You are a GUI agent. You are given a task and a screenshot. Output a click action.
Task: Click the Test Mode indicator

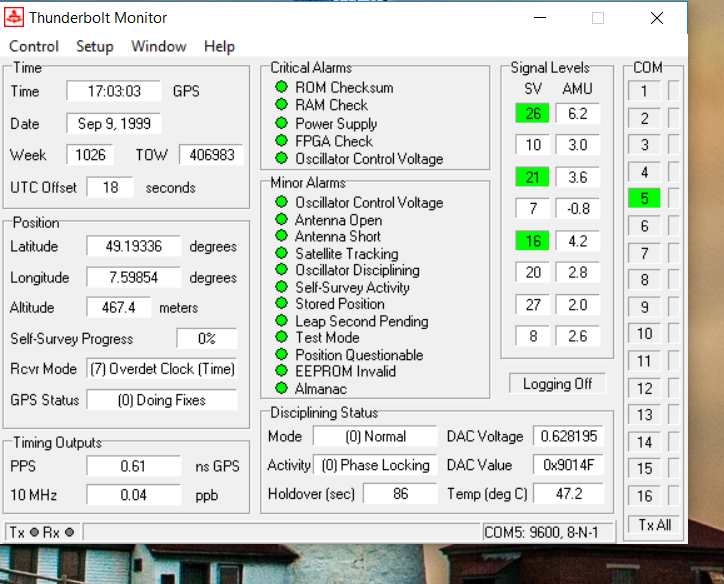pyautogui.click(x=281, y=337)
